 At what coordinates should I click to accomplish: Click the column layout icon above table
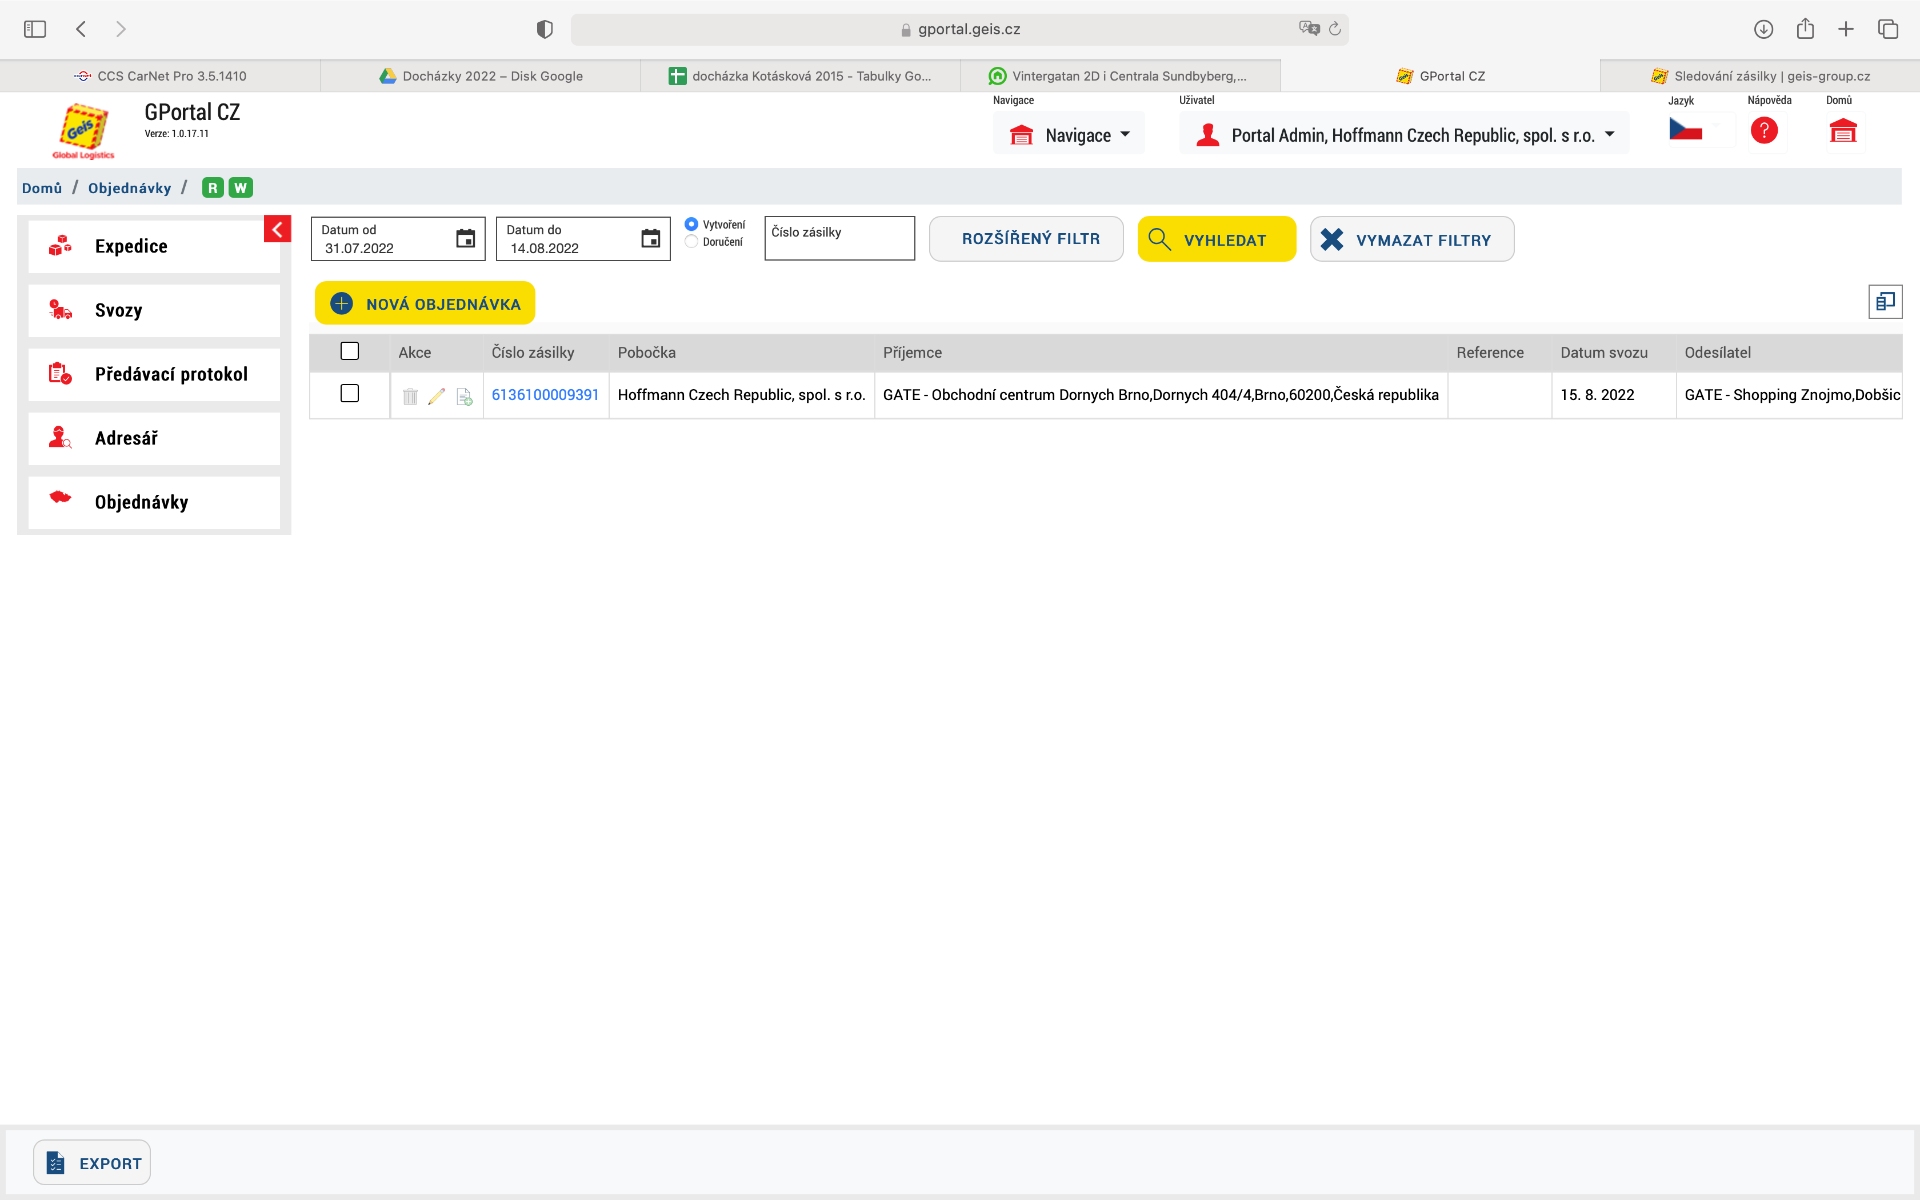1885,301
